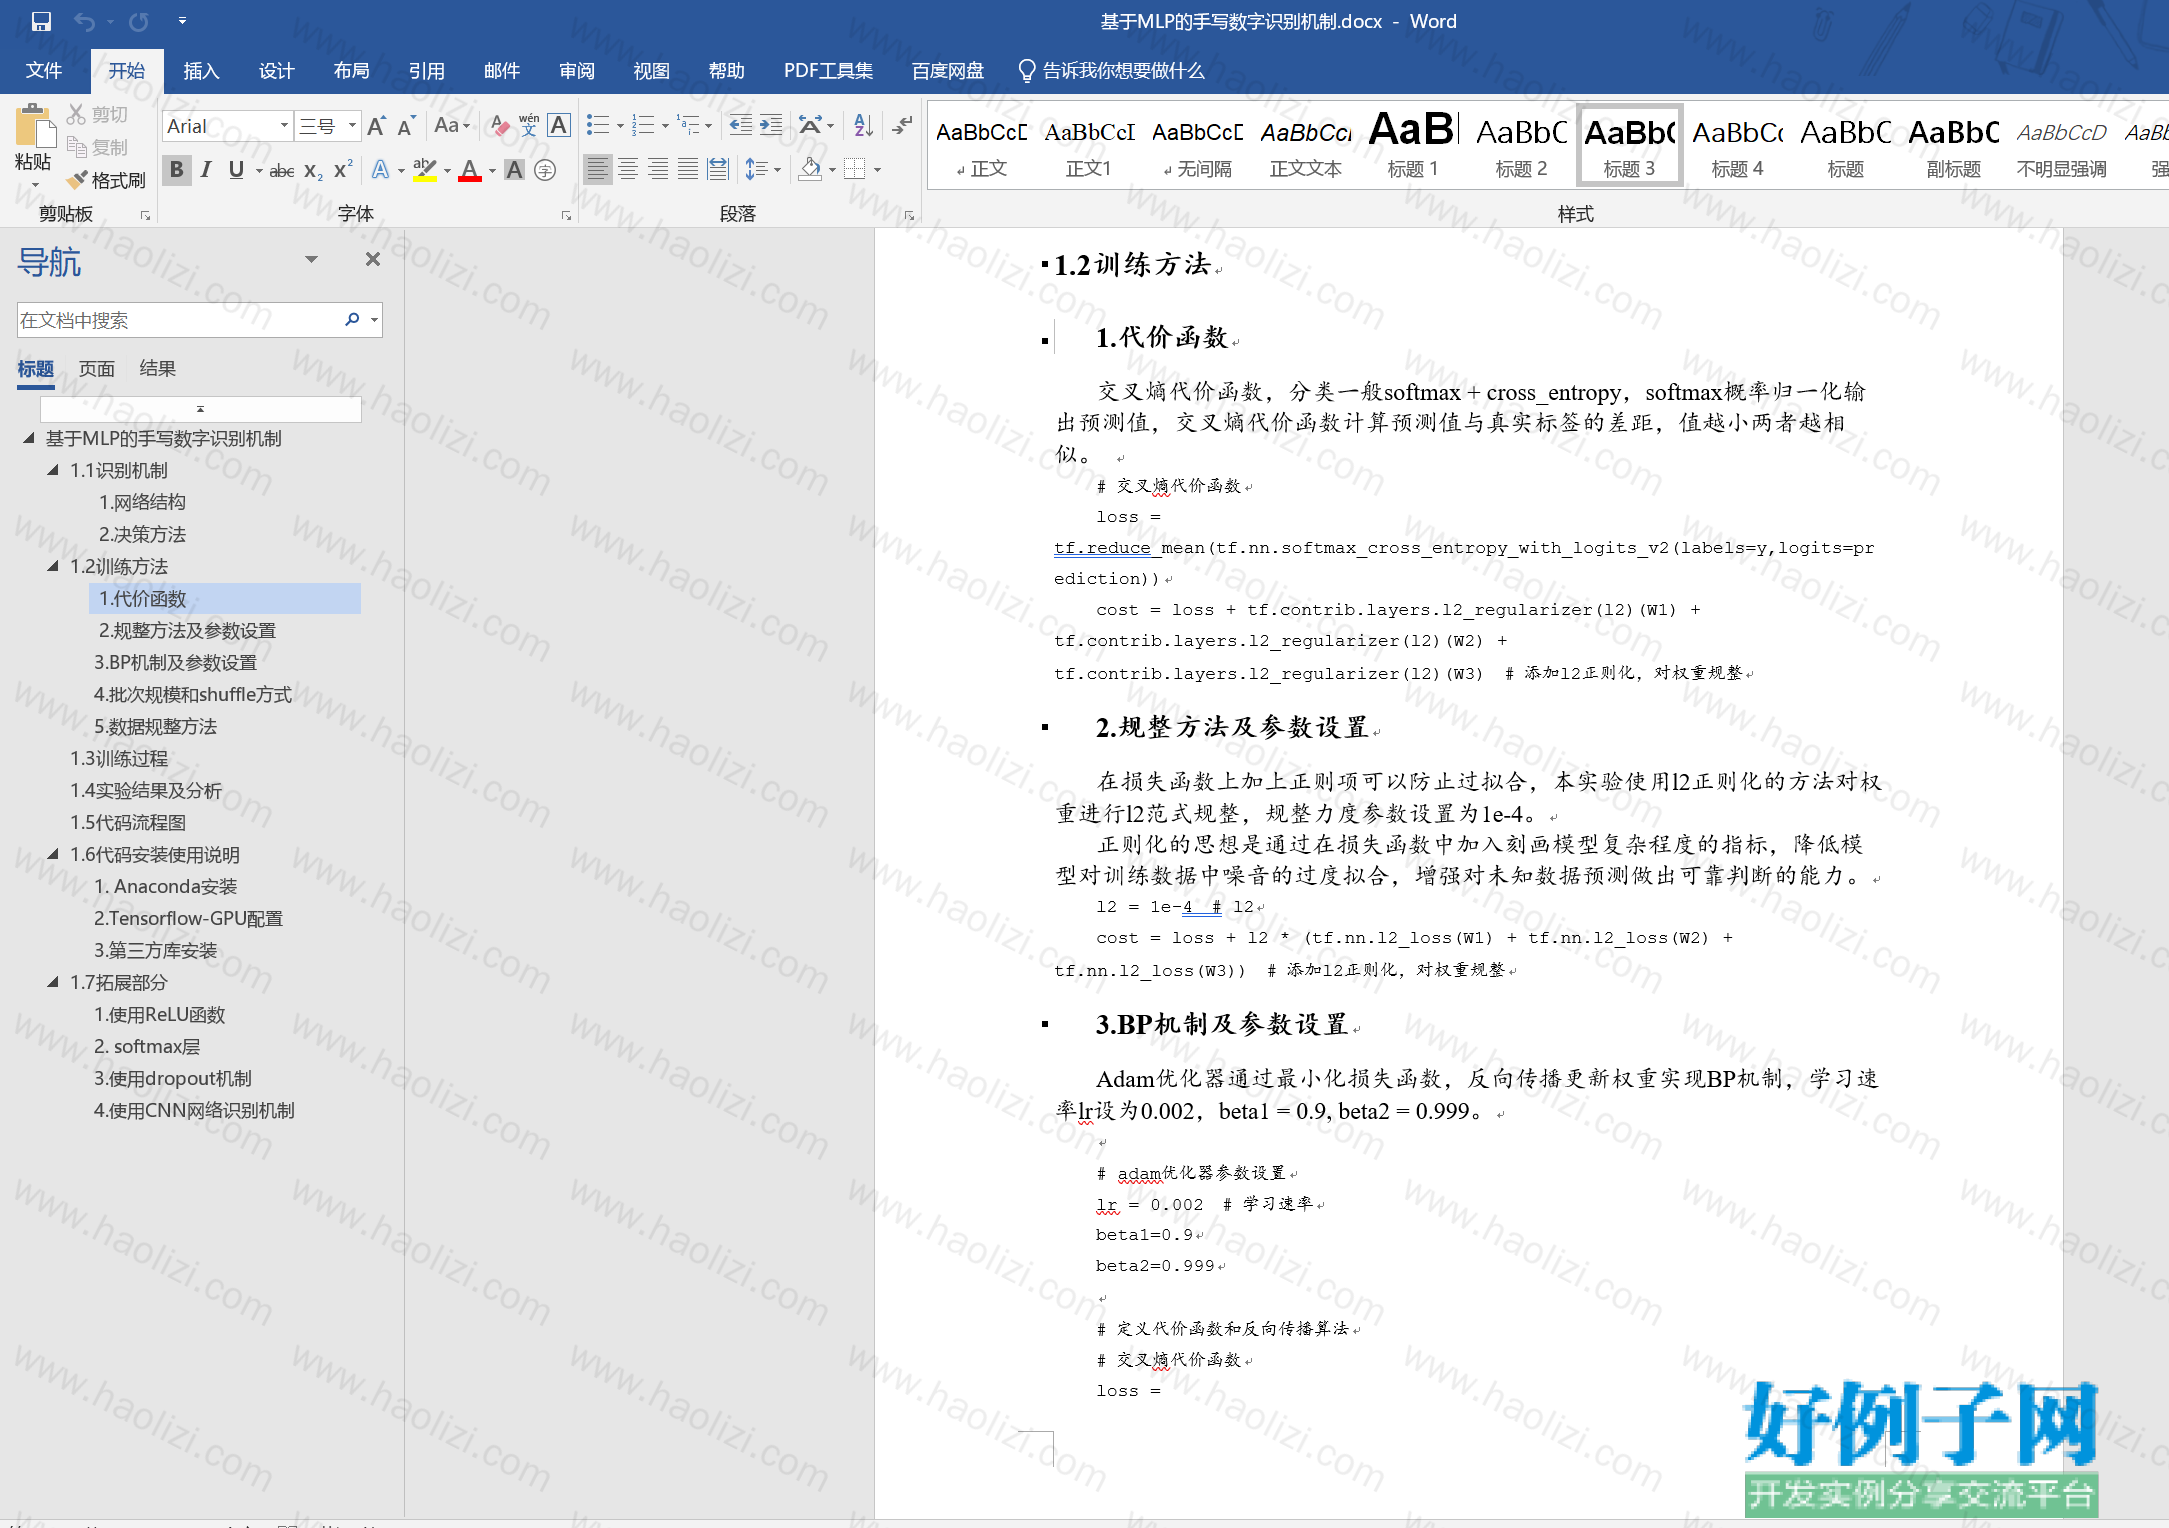This screenshot has height=1528, width=2169.
Task: Show or hide paragraph marks
Action: [x=902, y=126]
